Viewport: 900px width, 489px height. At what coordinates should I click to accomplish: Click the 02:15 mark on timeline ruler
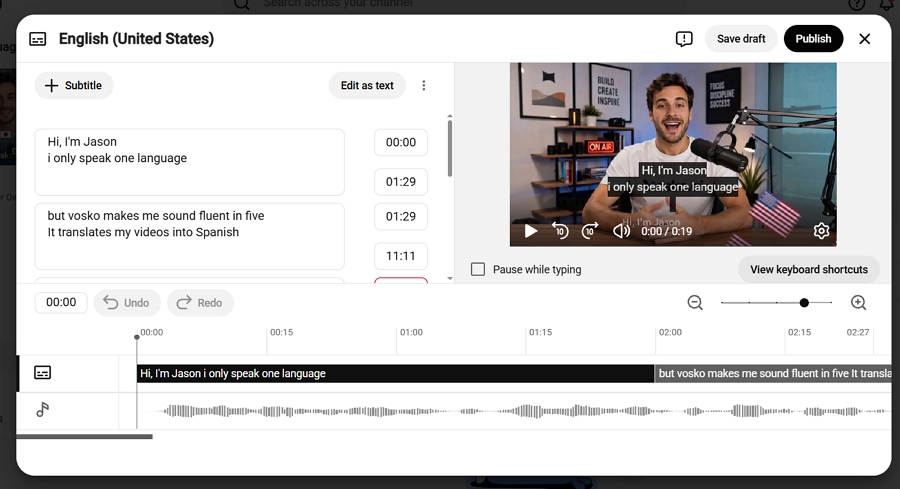(799, 332)
